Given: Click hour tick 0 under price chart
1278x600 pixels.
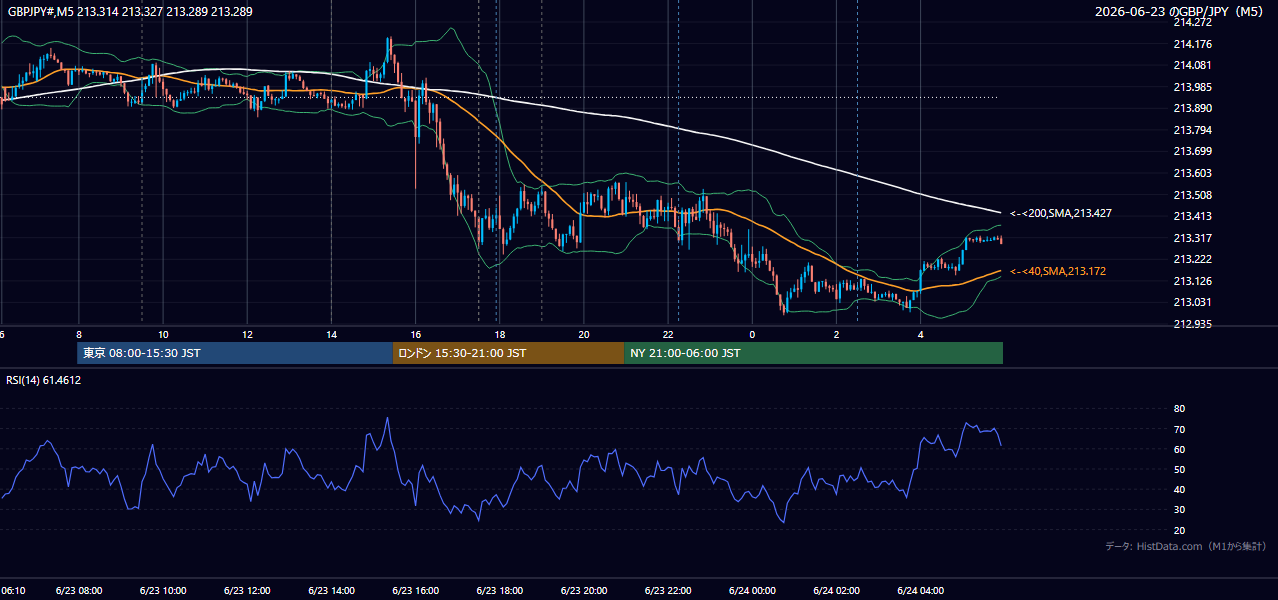Looking at the screenshot, I should pyautogui.click(x=752, y=334).
